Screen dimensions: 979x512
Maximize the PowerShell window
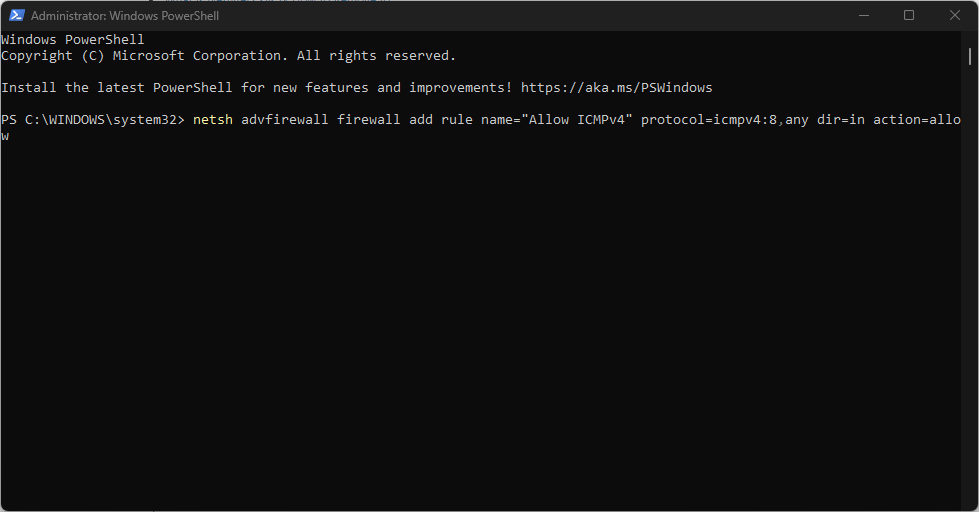(x=909, y=15)
